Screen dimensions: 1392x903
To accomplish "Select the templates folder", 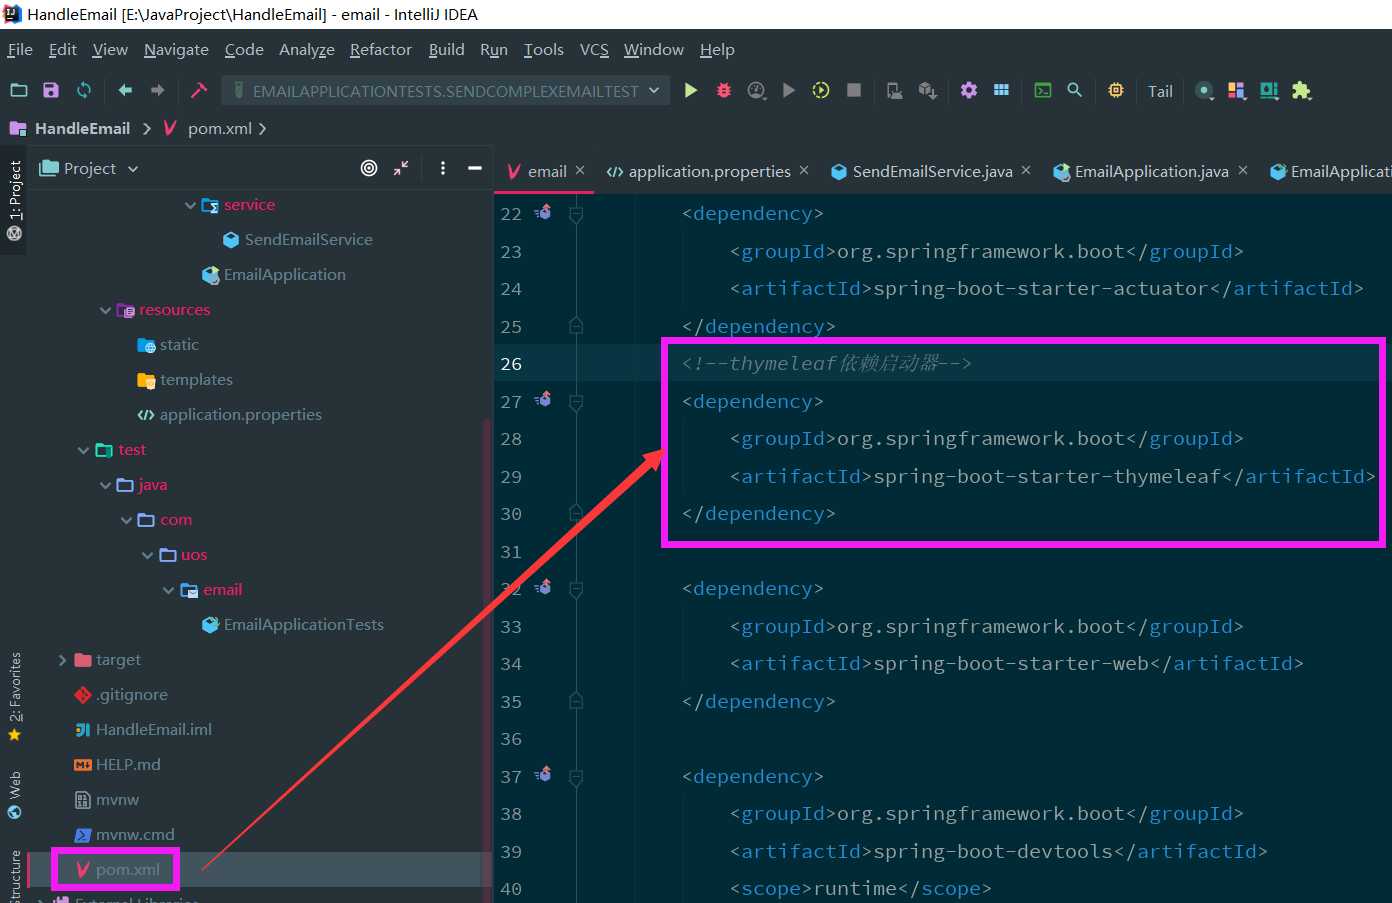I will [x=196, y=379].
